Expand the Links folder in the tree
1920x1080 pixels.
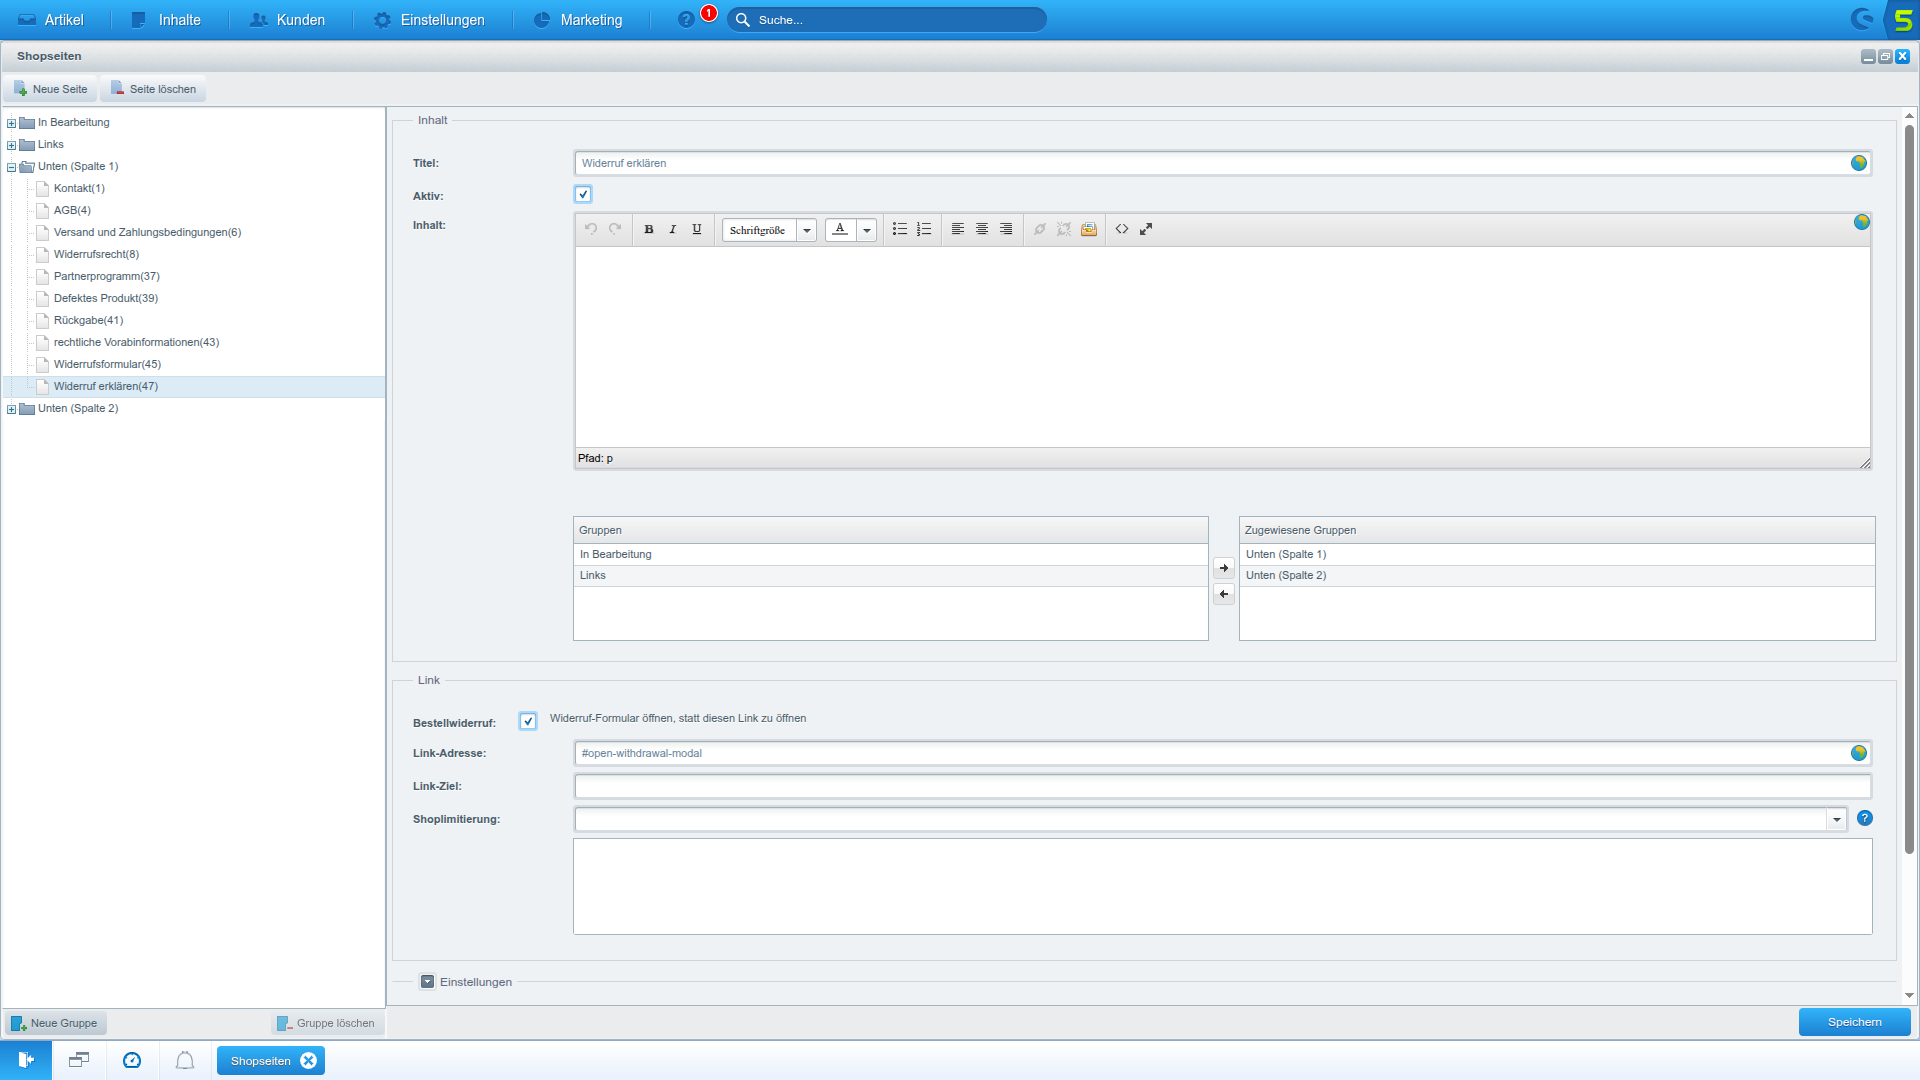click(x=12, y=145)
